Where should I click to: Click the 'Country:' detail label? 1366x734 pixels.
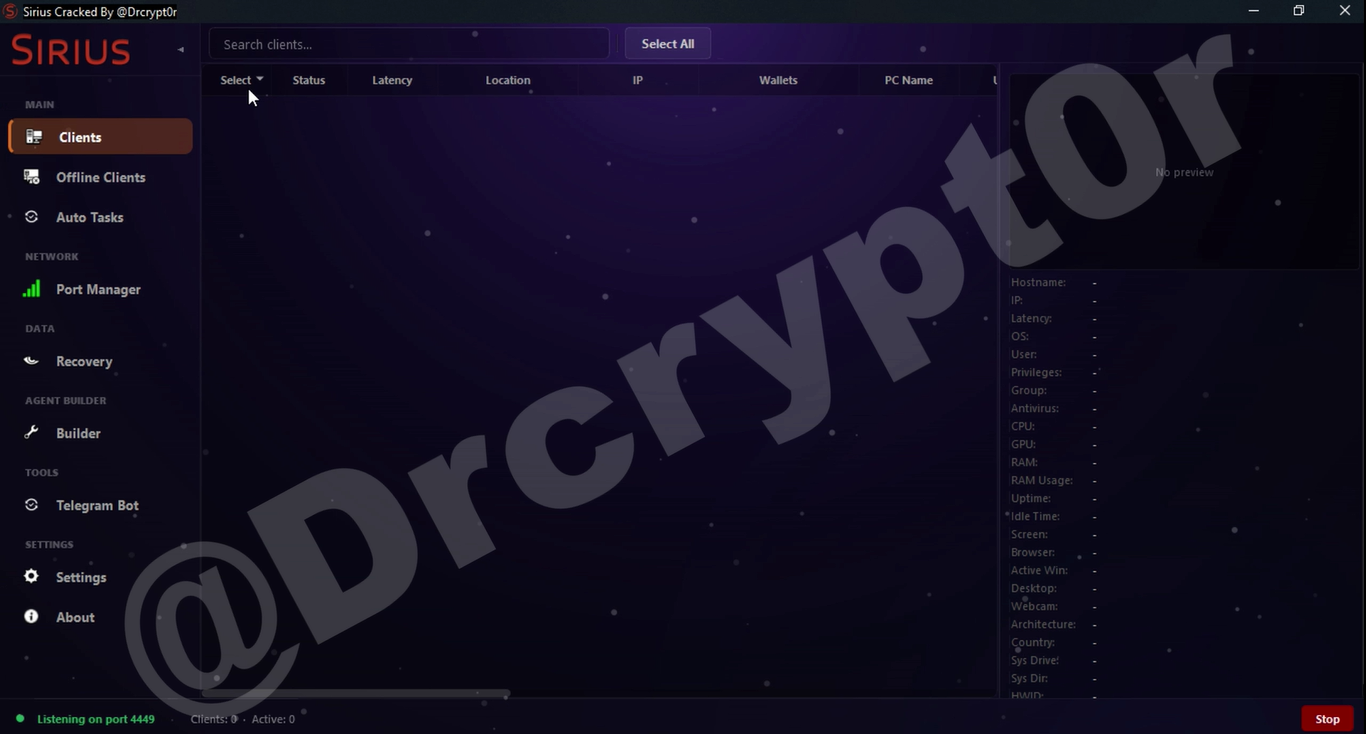(x=1033, y=642)
